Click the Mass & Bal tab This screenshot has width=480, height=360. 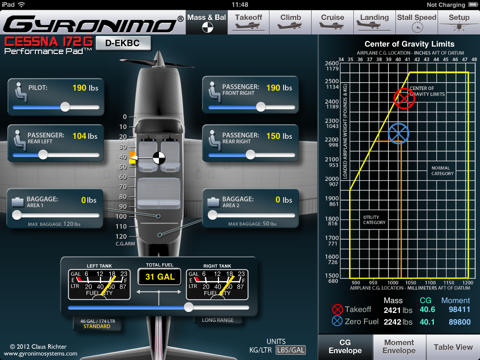click(x=207, y=22)
